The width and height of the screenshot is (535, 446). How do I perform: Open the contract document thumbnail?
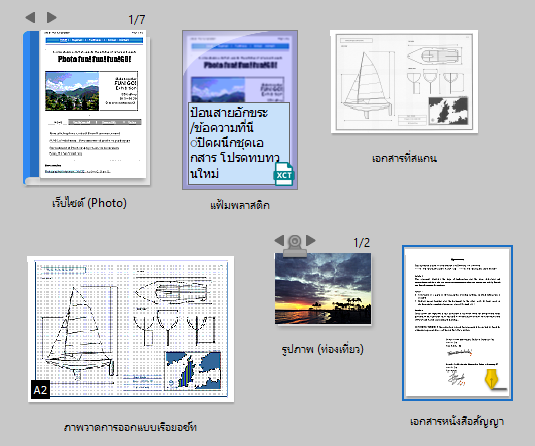click(458, 322)
